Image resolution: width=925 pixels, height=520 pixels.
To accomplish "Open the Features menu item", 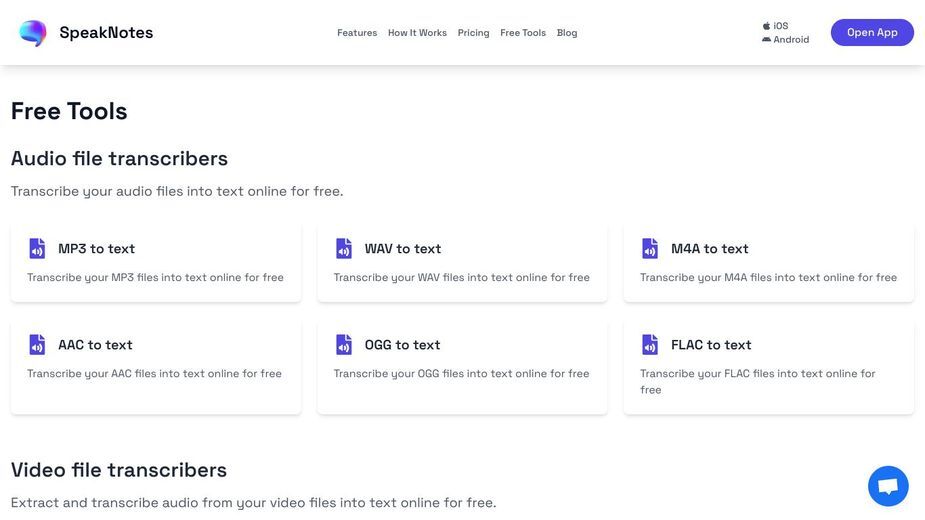I will tap(357, 33).
